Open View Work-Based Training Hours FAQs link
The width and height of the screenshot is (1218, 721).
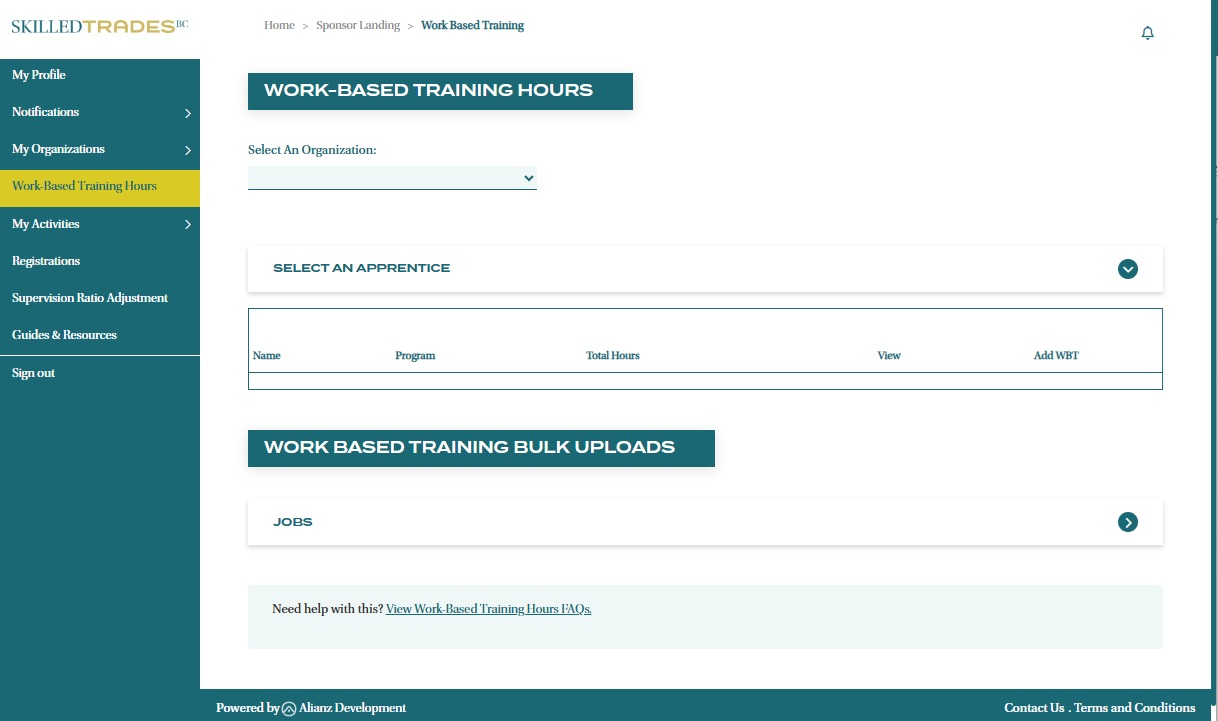488,608
